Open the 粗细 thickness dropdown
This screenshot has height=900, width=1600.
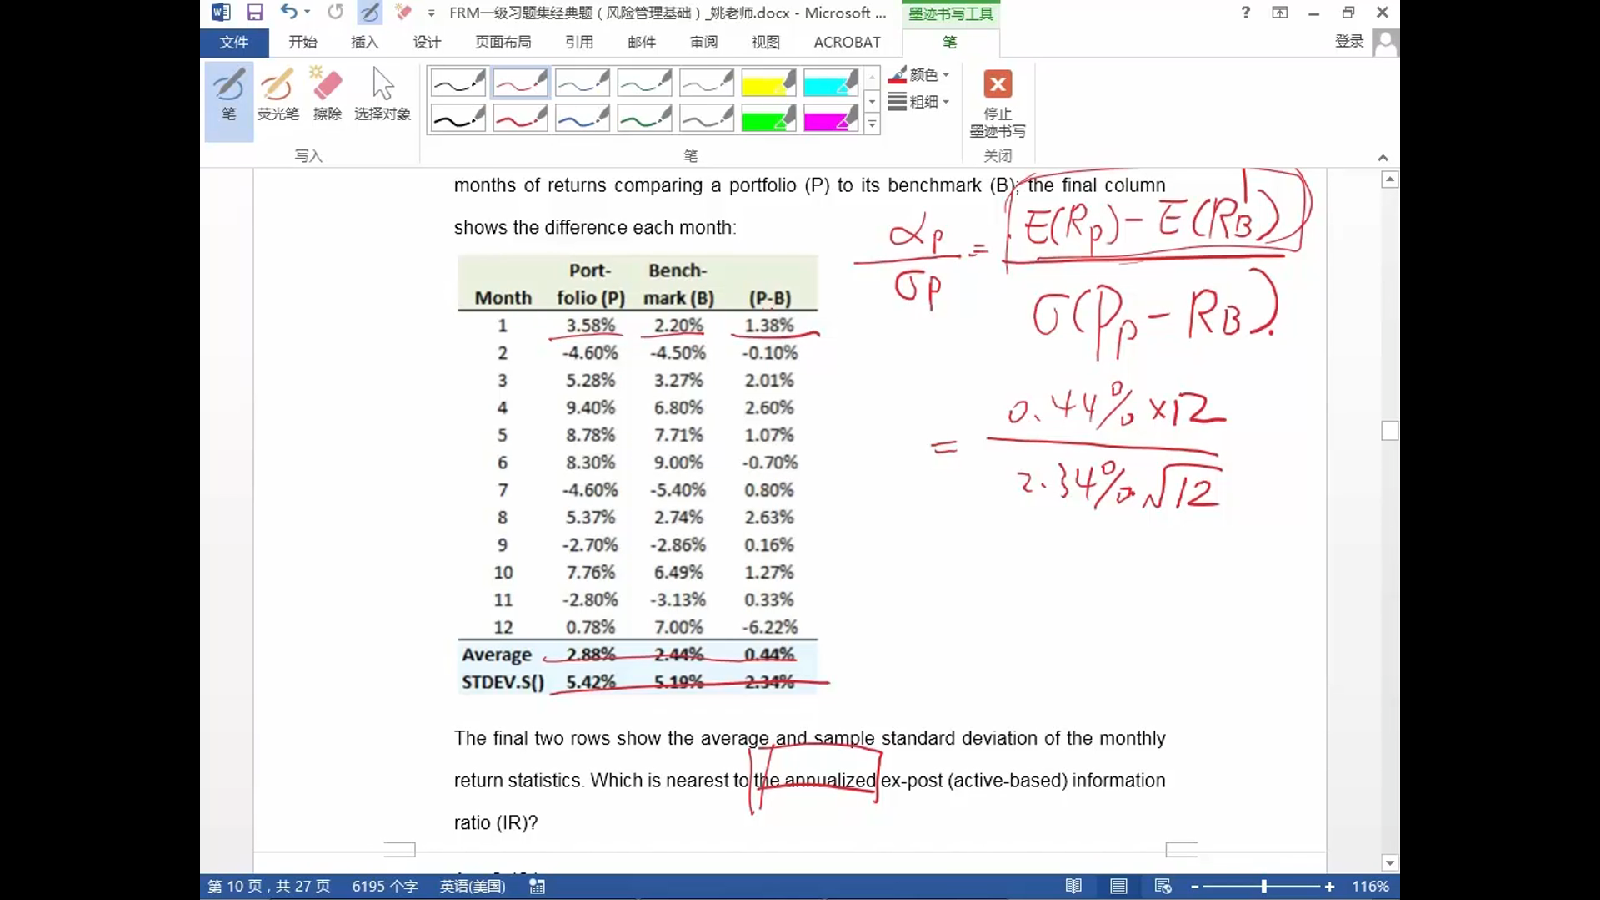918,101
